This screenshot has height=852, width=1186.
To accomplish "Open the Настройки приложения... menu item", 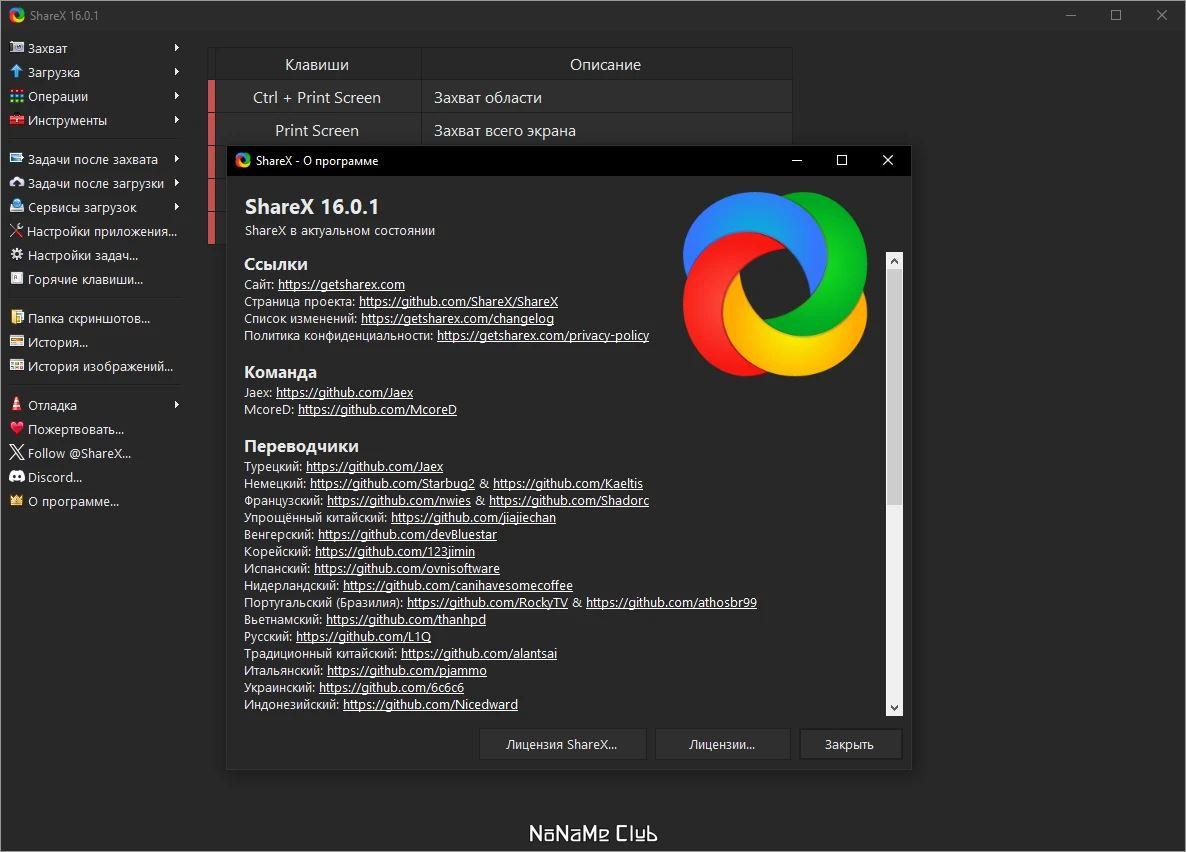I will pos(94,232).
